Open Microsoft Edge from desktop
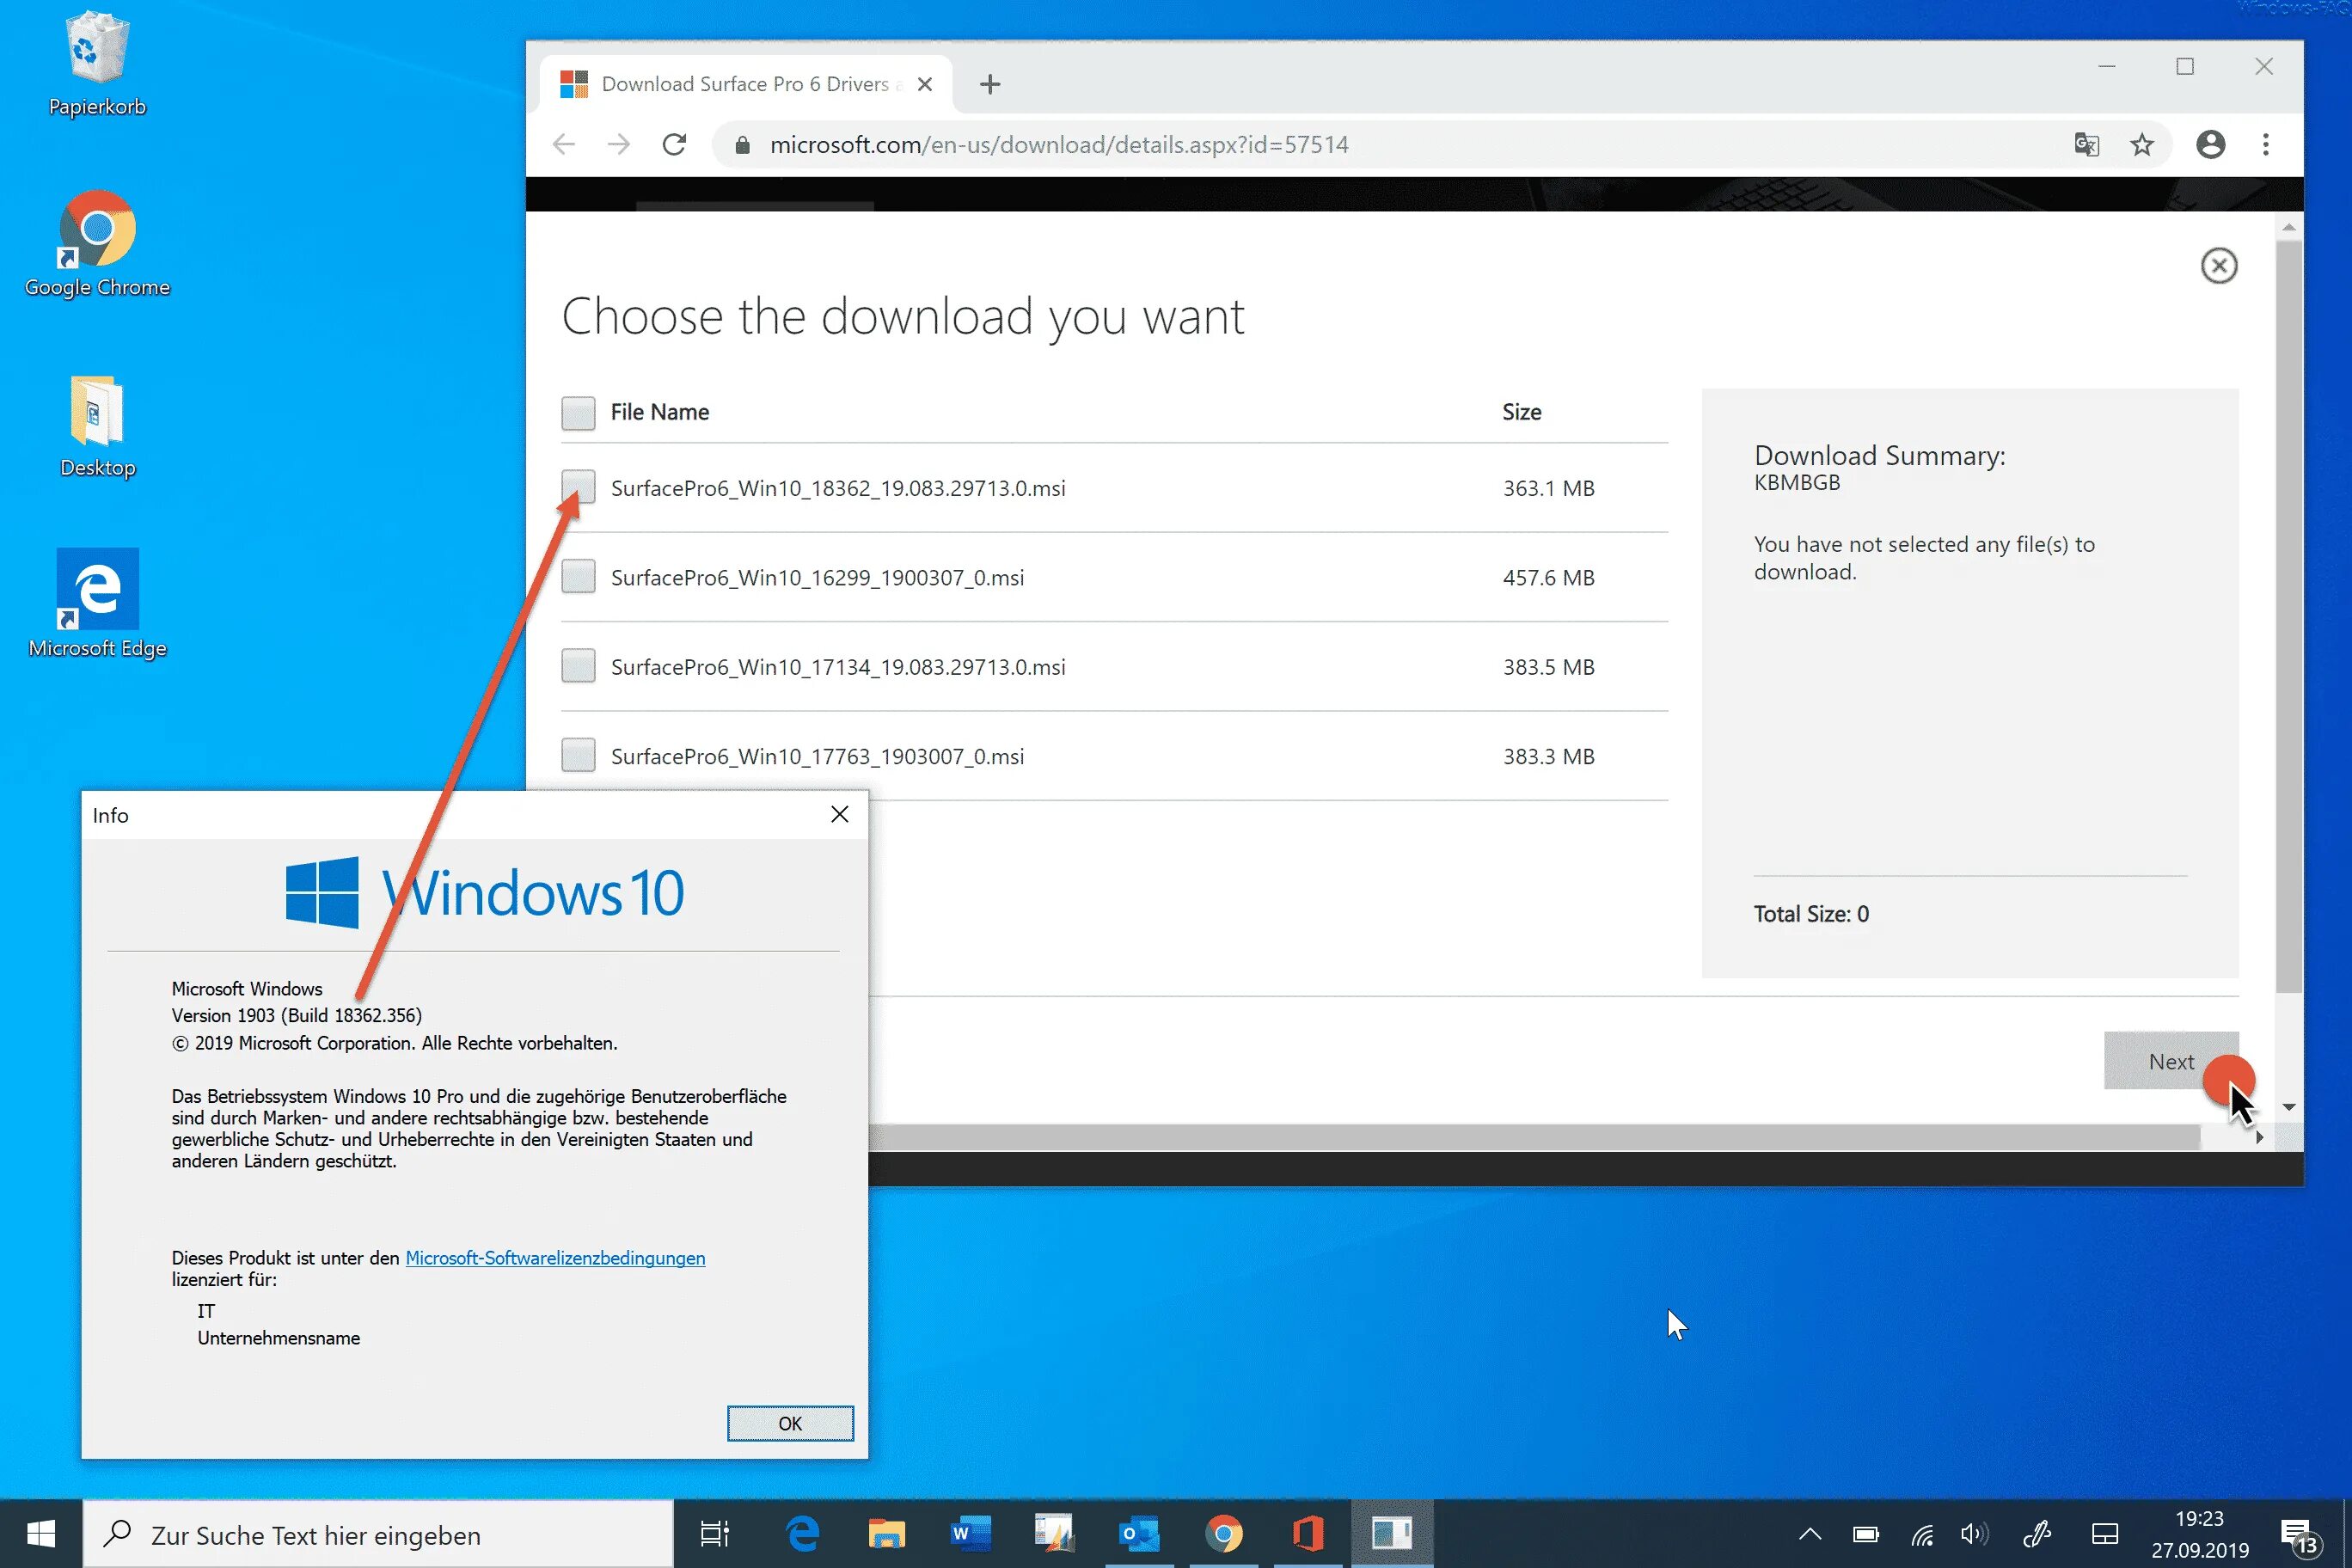Image resolution: width=2352 pixels, height=1568 pixels. coord(96,588)
